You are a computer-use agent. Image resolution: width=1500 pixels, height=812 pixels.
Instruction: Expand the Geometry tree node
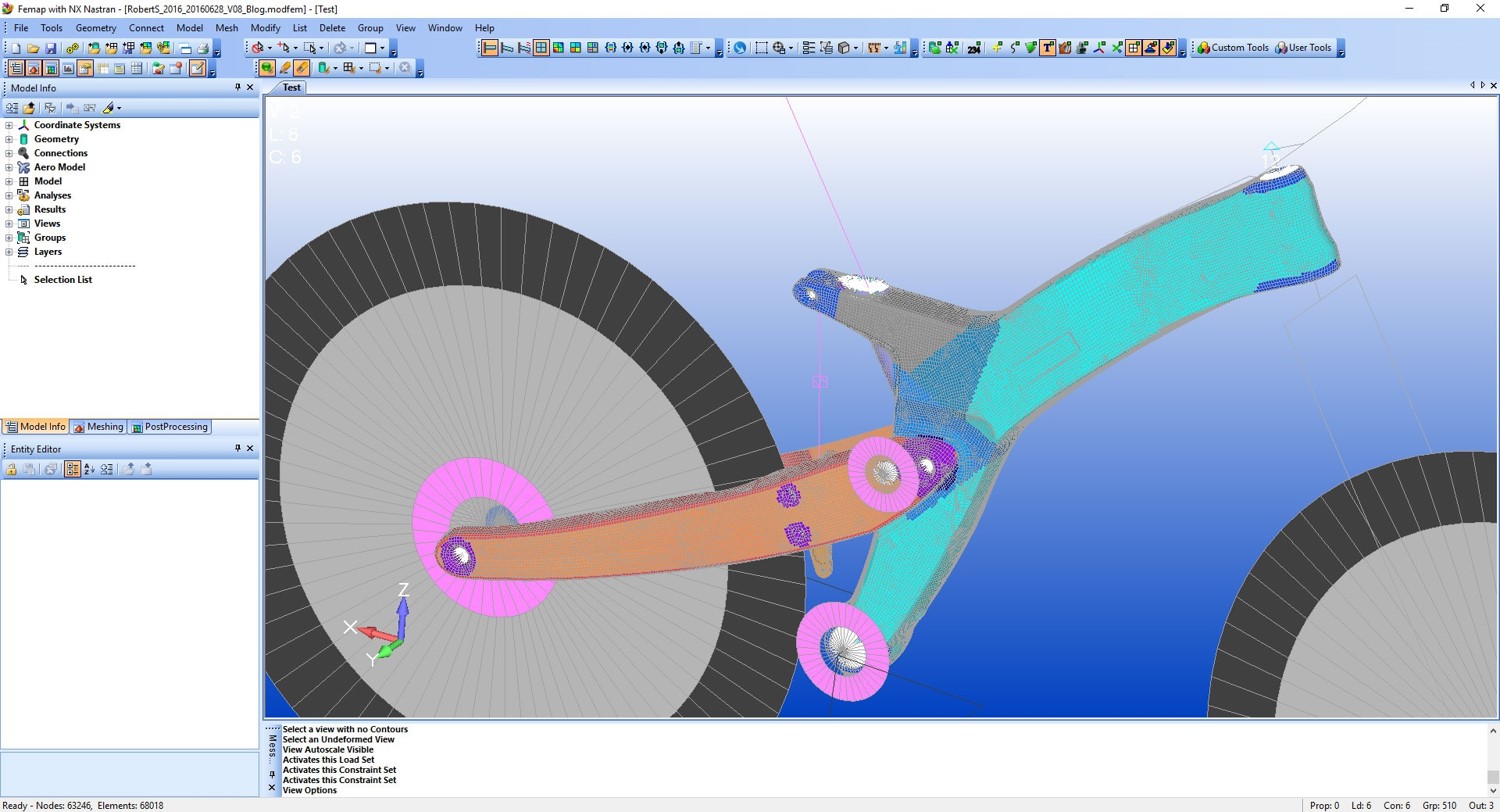click(9, 139)
